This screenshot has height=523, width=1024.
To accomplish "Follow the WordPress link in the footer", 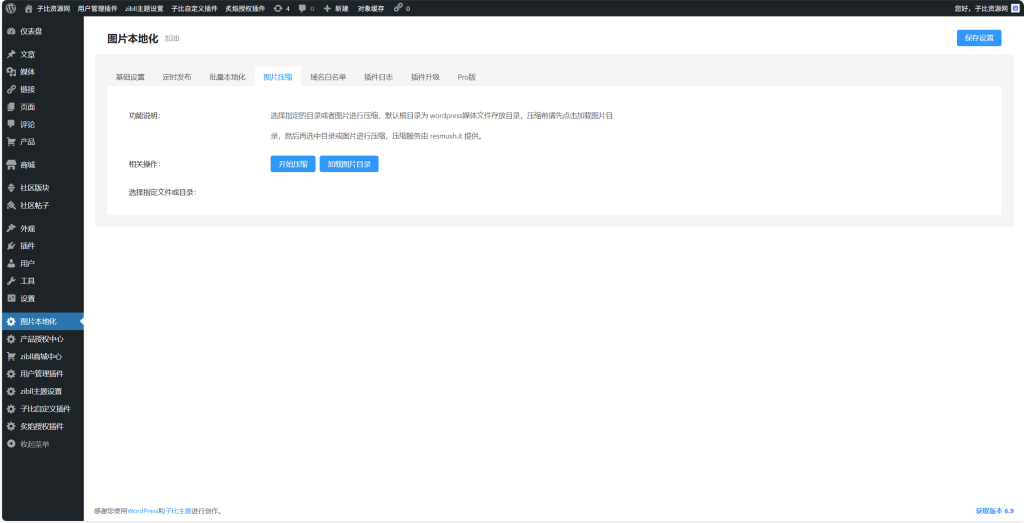I will tap(142, 511).
